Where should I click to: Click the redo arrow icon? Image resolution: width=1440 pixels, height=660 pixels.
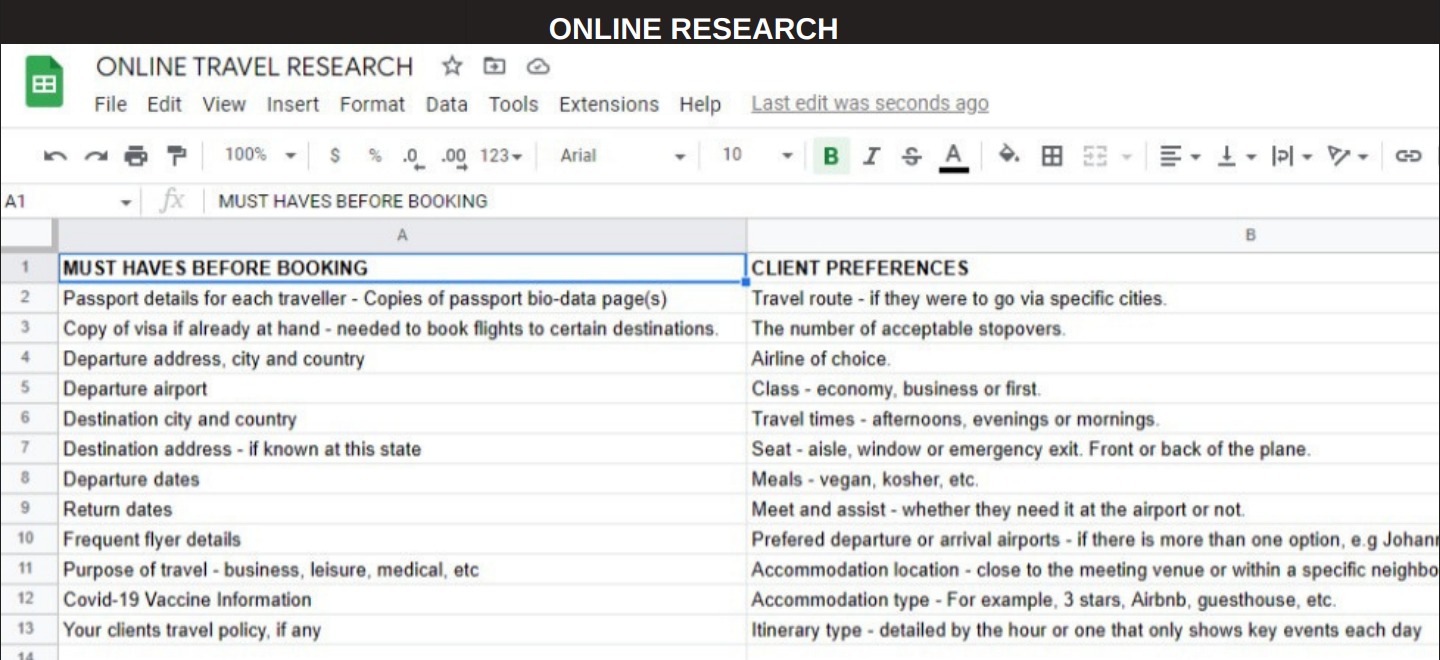coord(96,156)
